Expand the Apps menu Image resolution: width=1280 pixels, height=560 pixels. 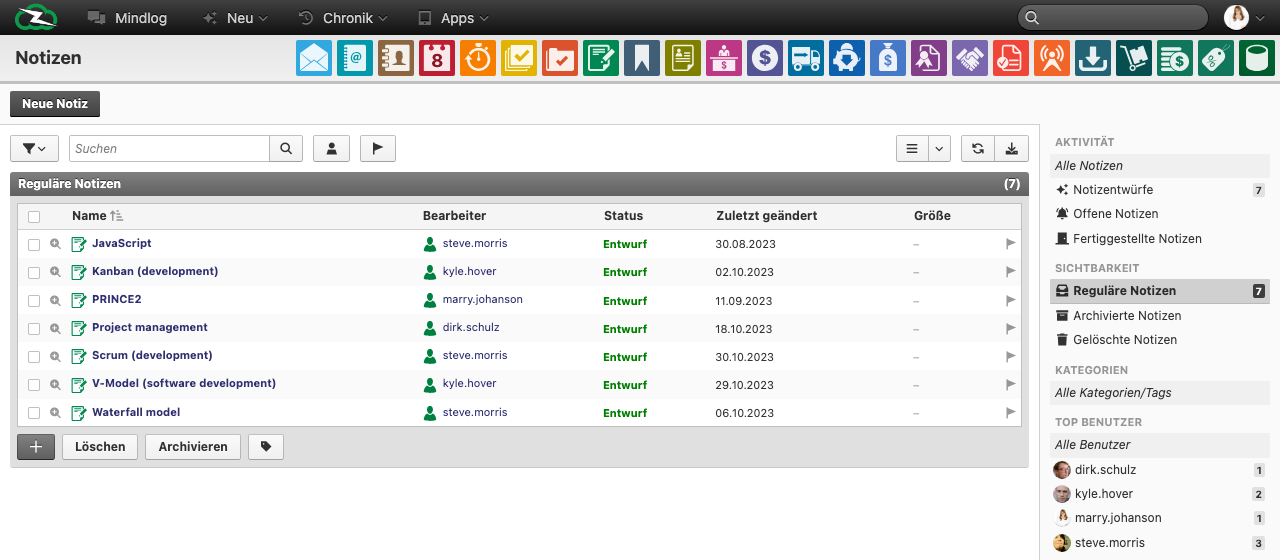tap(453, 18)
